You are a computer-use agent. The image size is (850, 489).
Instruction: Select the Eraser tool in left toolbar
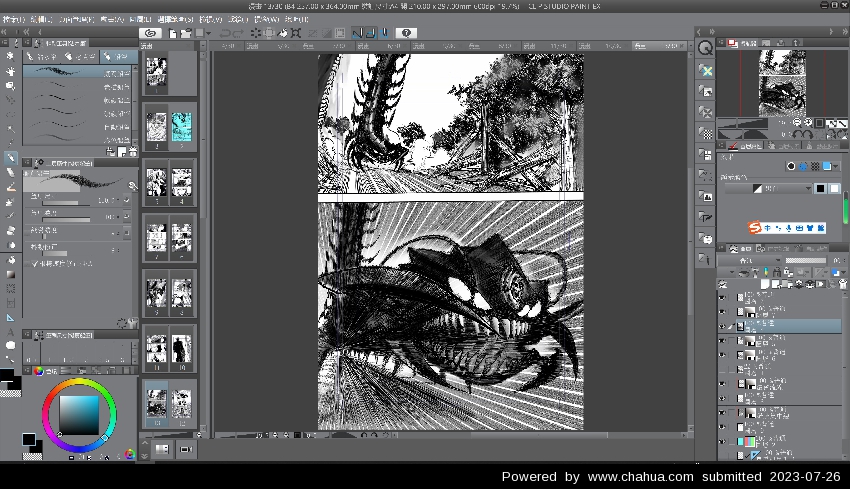click(10, 230)
